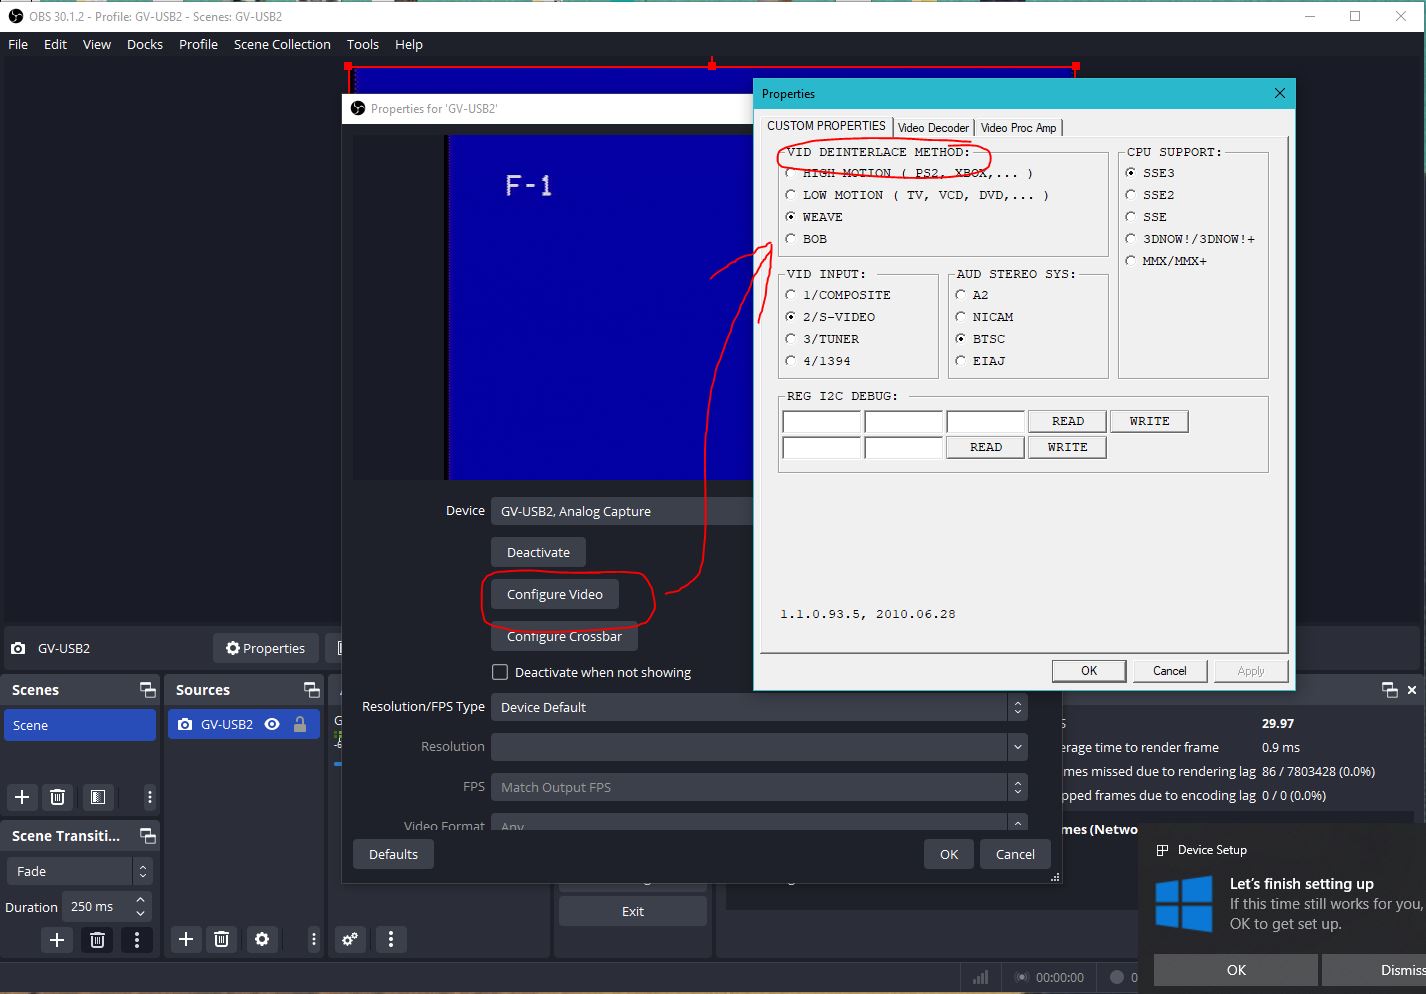This screenshot has height=994, width=1426.
Task: Click OK on Device Setup notification
Action: click(1236, 970)
